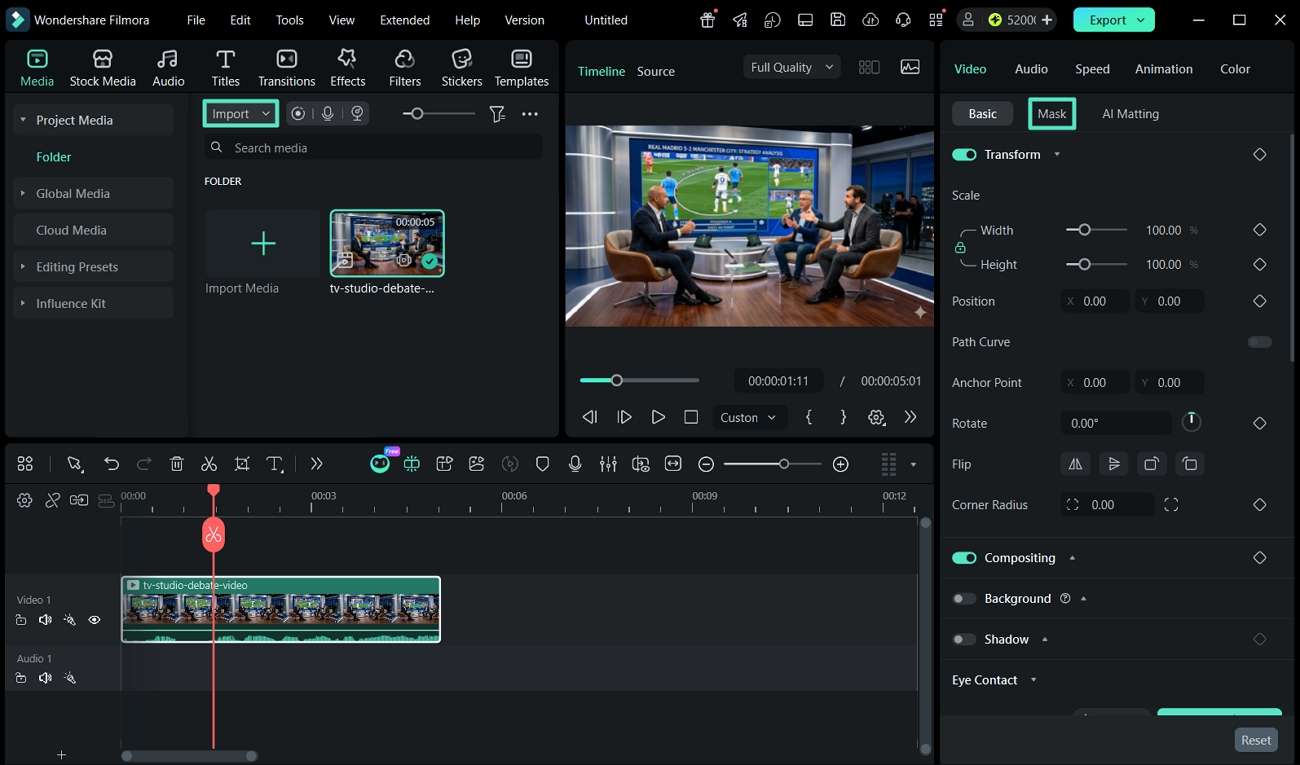Switch preview to Source
Image resolution: width=1300 pixels, height=765 pixels.
pyautogui.click(x=656, y=71)
